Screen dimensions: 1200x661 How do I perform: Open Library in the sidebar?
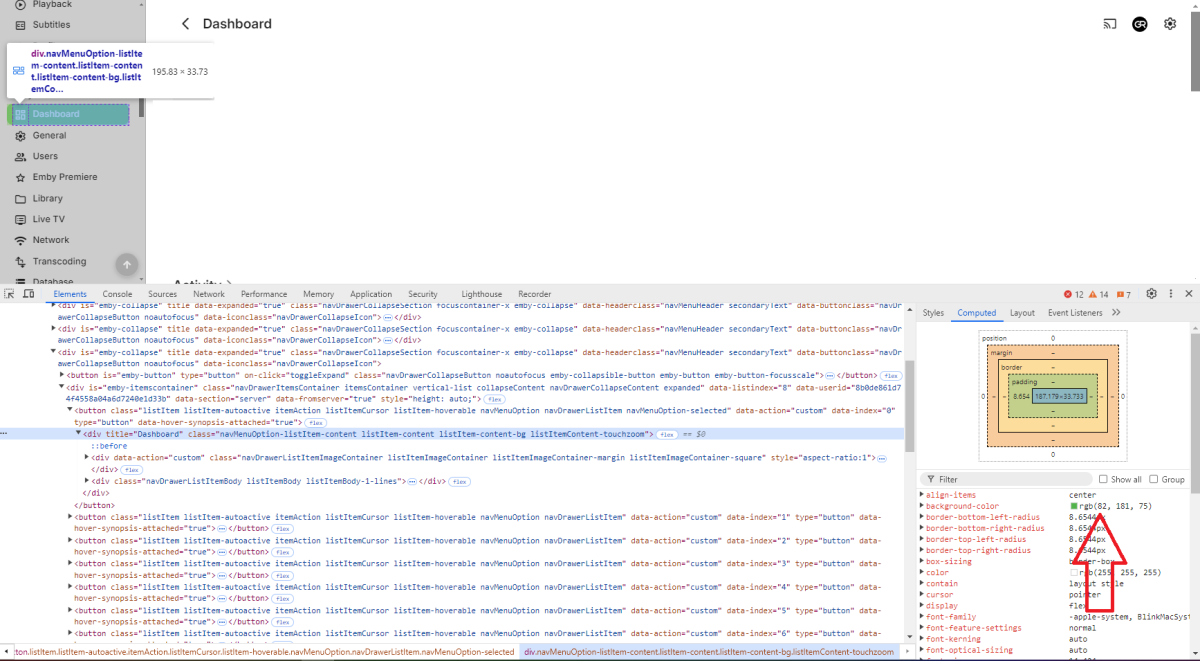click(x=68, y=198)
